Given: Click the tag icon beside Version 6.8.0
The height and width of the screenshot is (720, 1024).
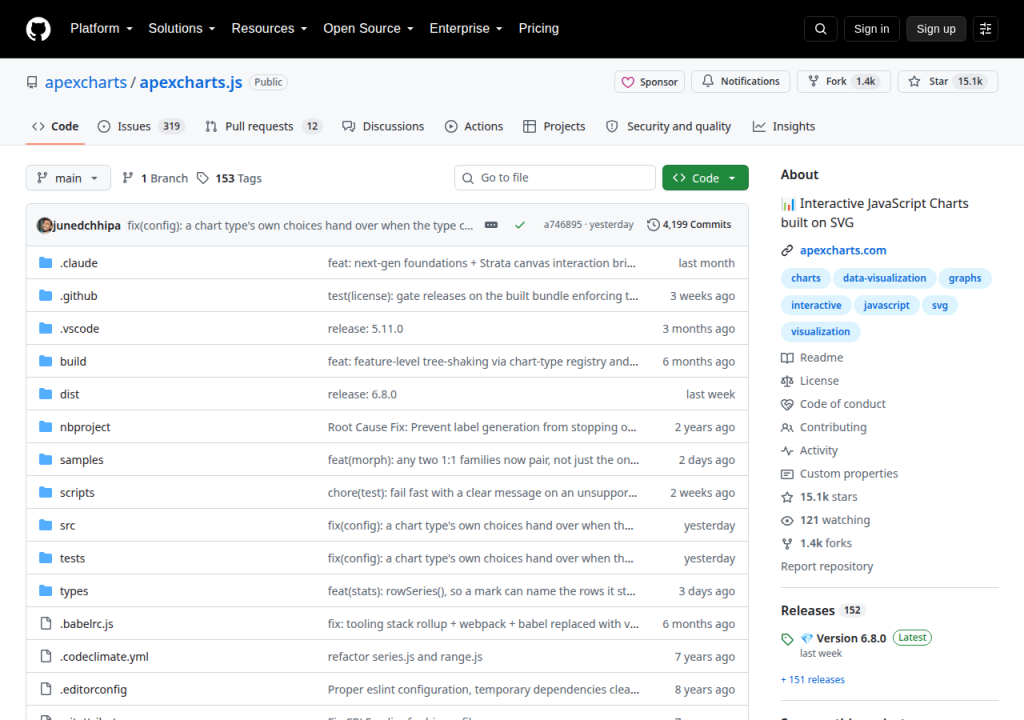Looking at the screenshot, I should 787,639.
